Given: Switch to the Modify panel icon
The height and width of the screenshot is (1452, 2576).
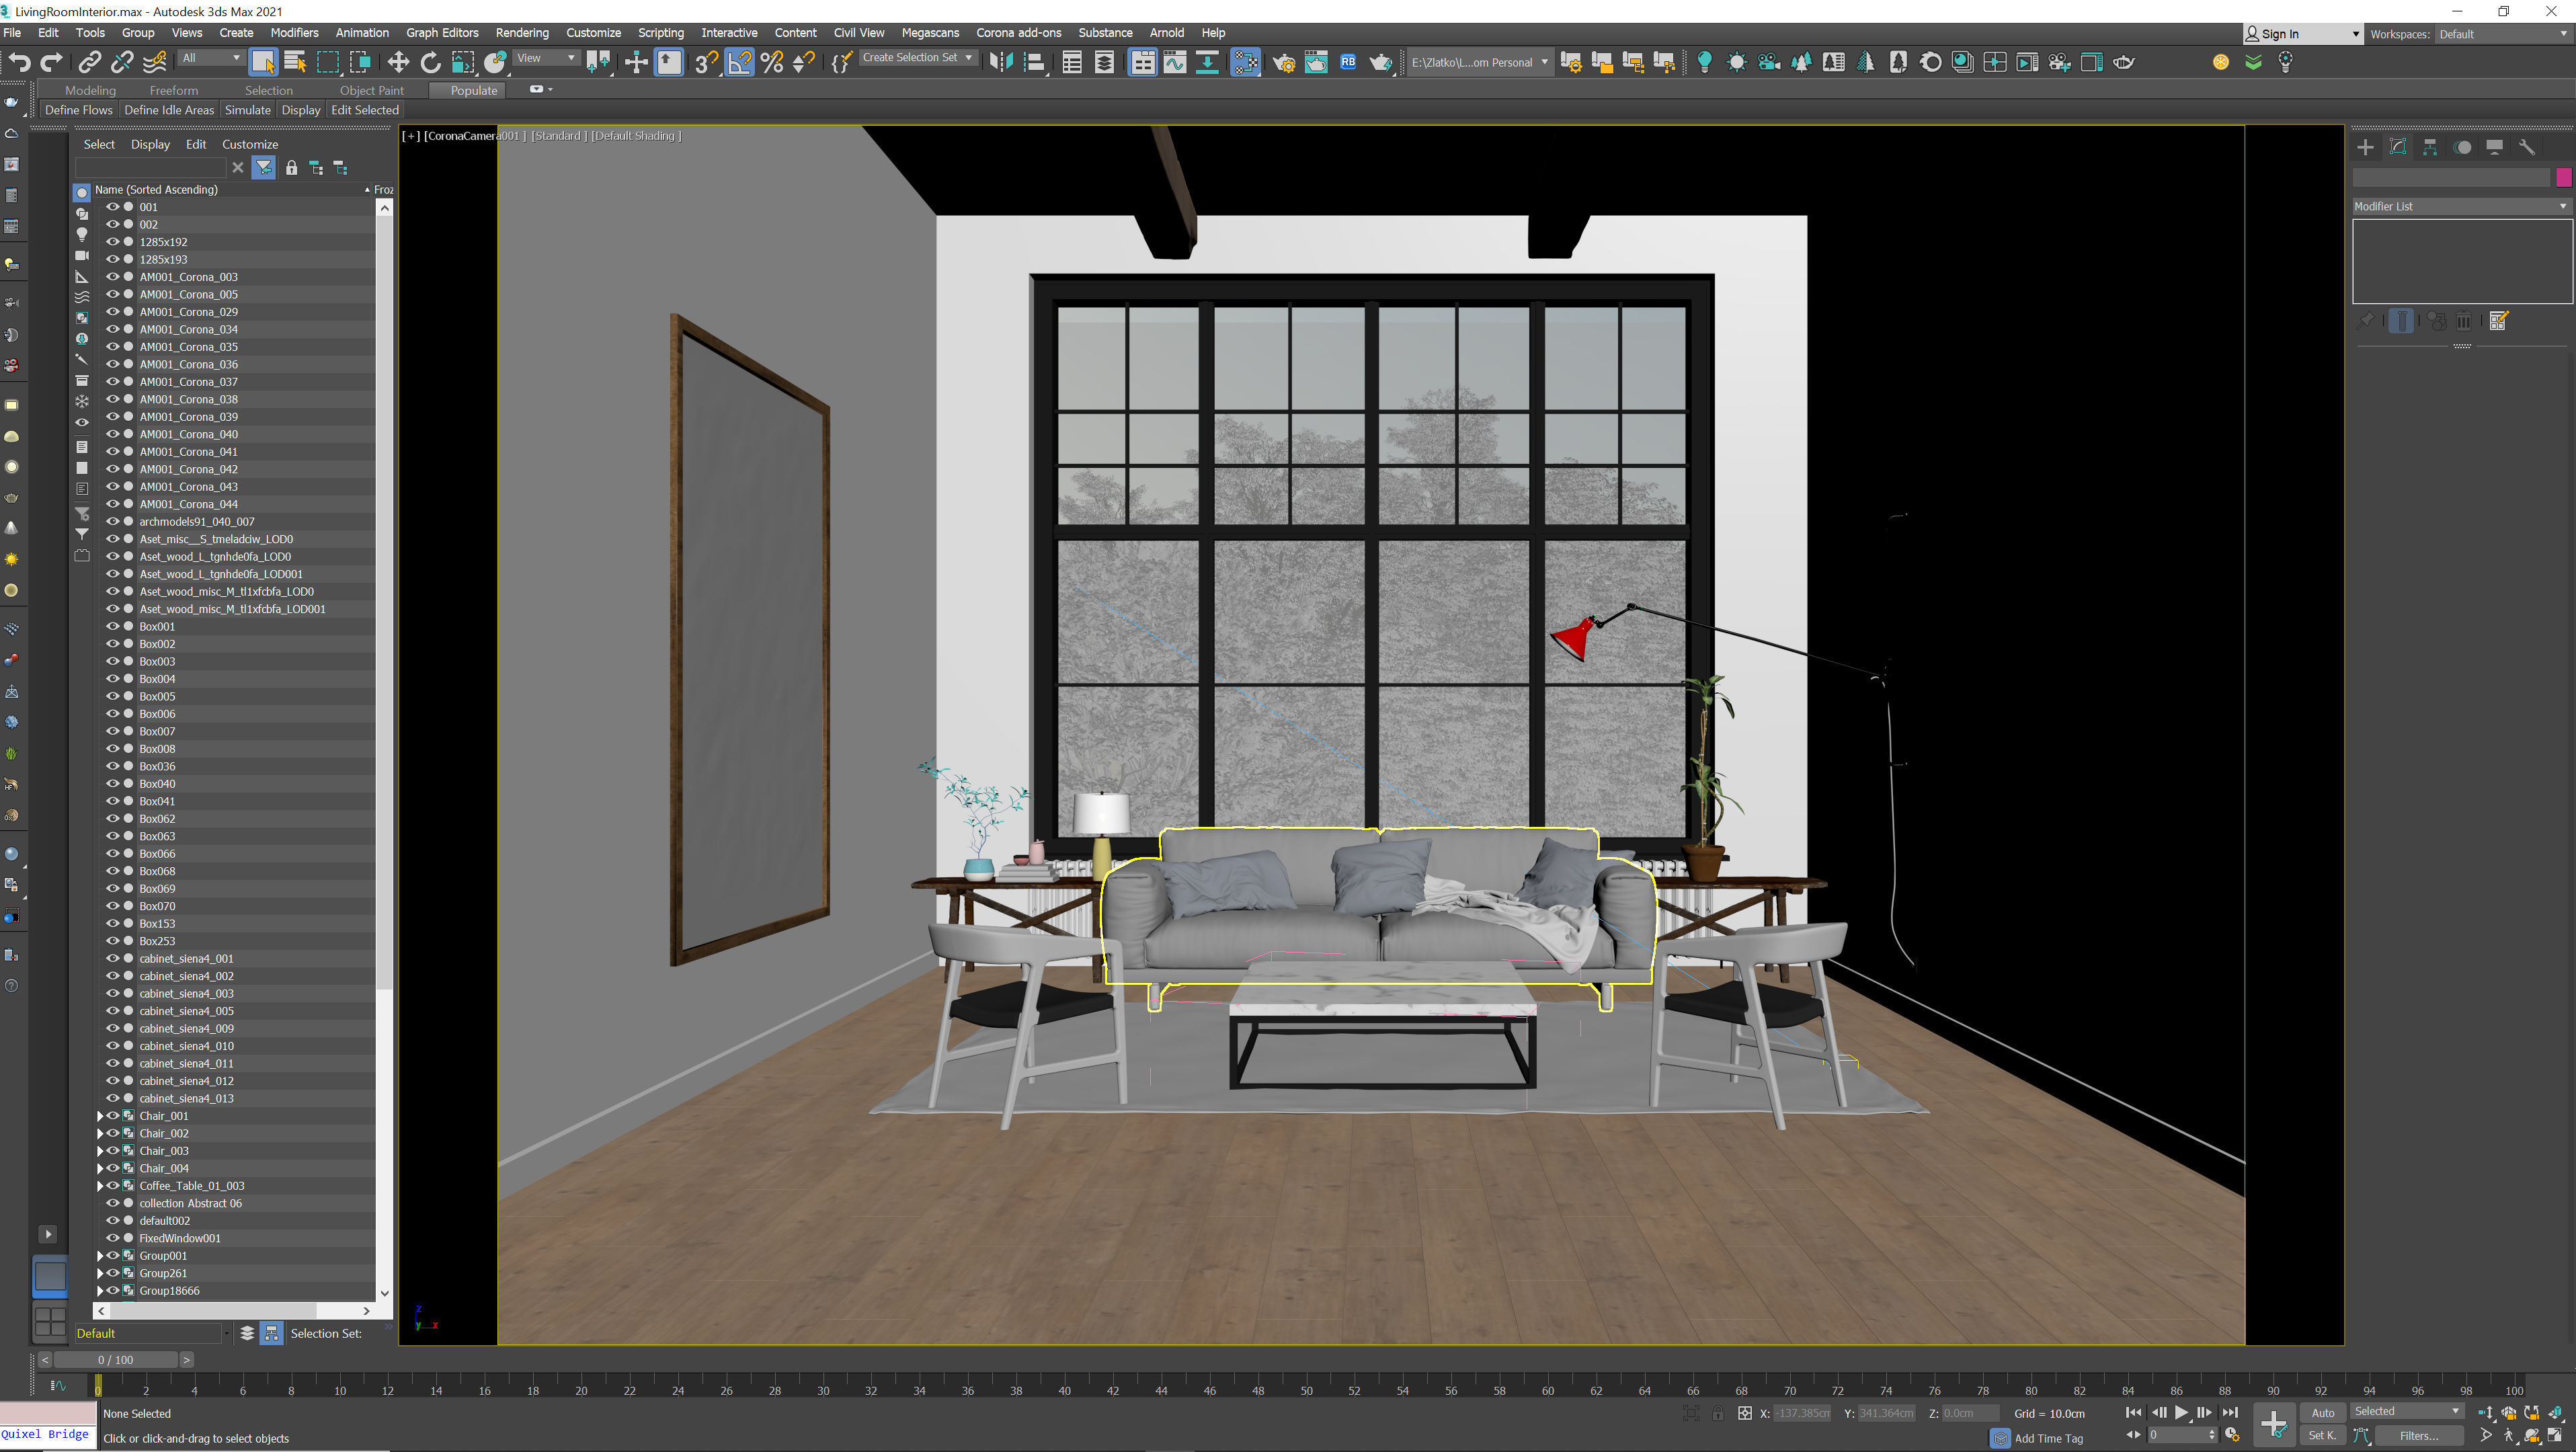Looking at the screenshot, I should (2398, 147).
